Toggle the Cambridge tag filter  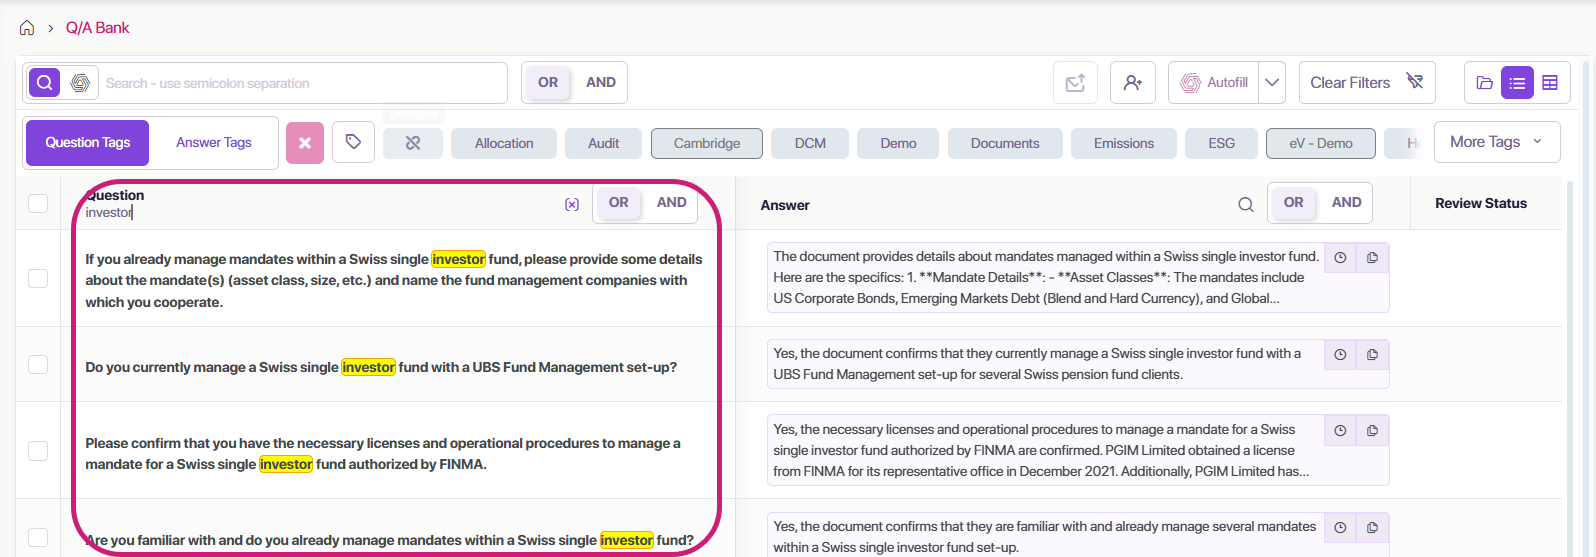pyautogui.click(x=707, y=143)
